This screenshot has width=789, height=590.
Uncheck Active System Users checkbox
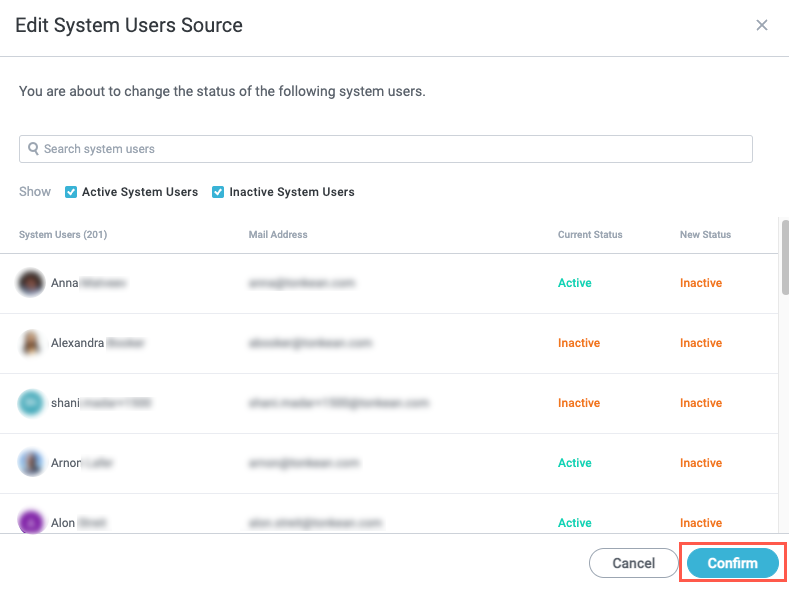point(71,192)
